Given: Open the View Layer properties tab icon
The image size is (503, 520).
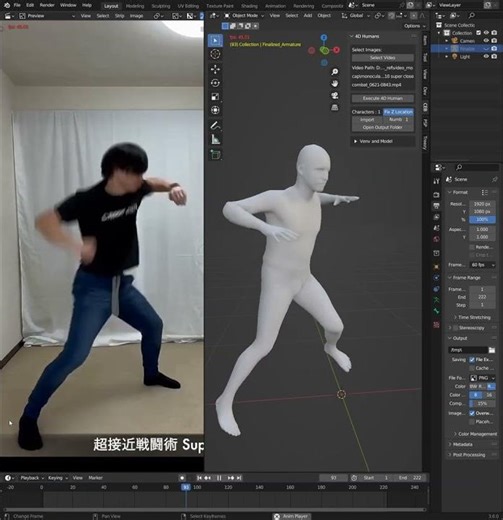Looking at the screenshot, I should pyautogui.click(x=436, y=217).
